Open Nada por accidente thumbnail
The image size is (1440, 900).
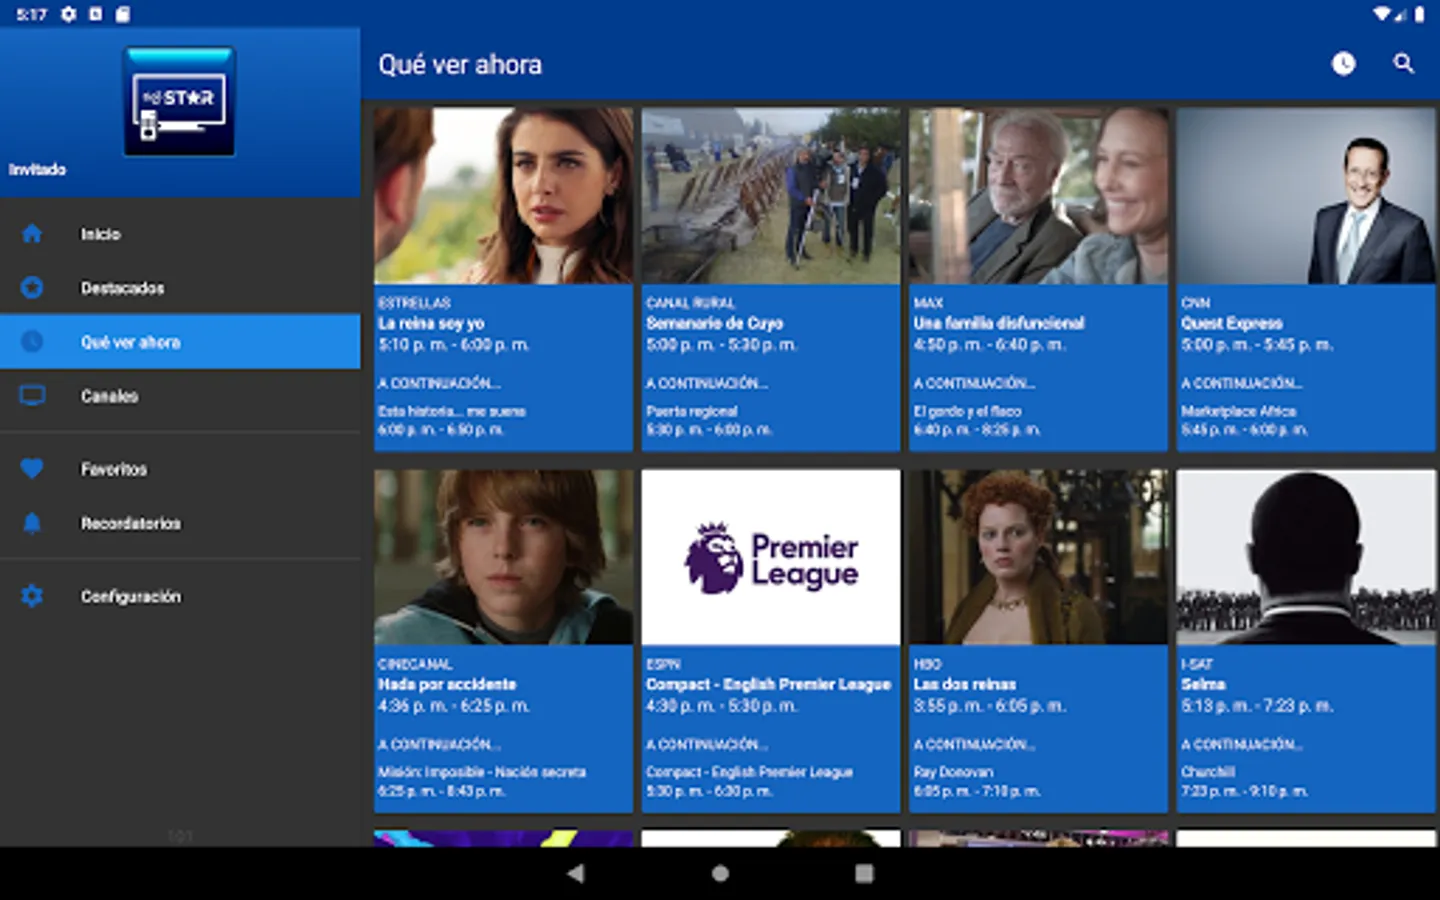(x=503, y=557)
